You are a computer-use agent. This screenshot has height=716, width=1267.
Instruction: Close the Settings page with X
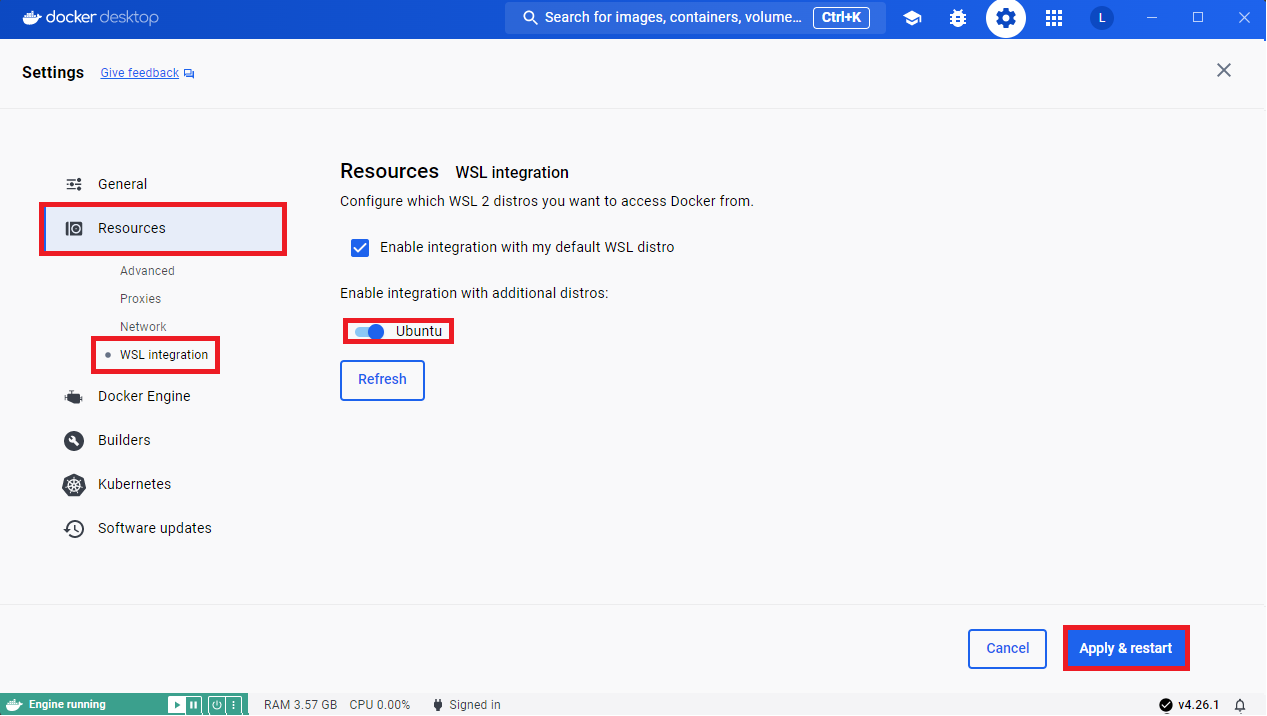[x=1223, y=70]
